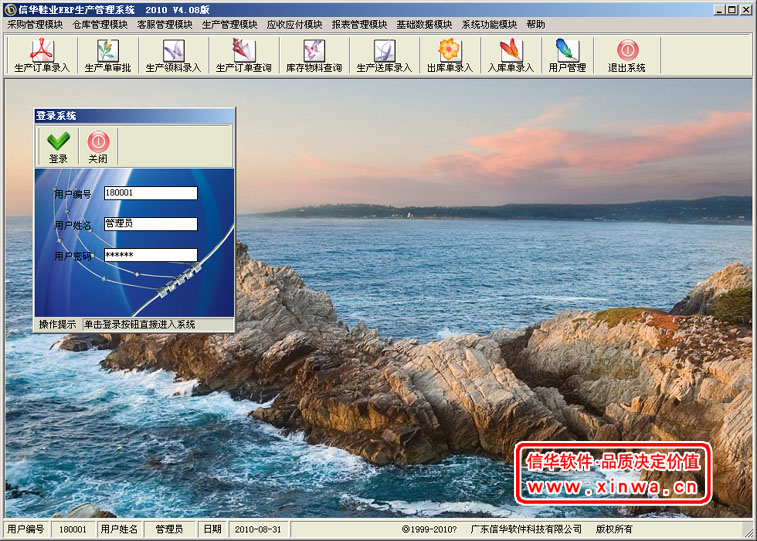Click hint text 单击登录按钮直接进入系统

(140, 324)
